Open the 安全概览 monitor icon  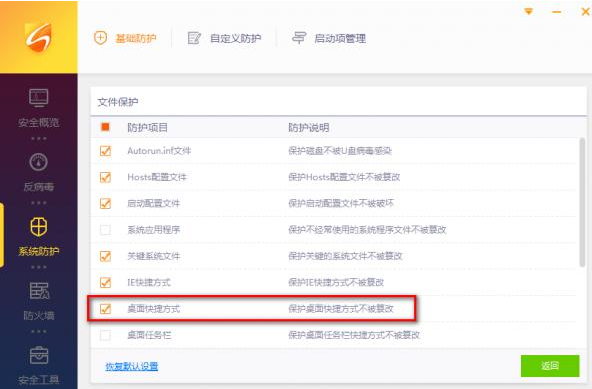[39, 97]
